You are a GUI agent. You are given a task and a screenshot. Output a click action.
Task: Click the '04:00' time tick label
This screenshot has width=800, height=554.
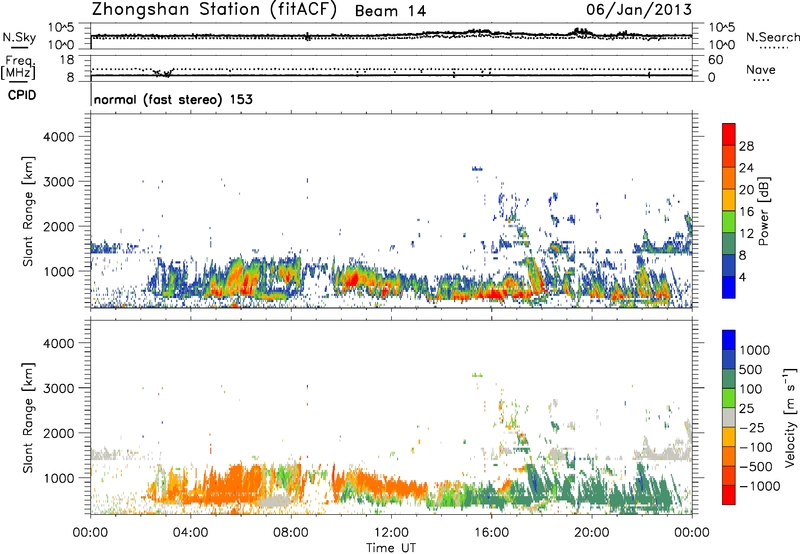pyautogui.click(x=190, y=533)
